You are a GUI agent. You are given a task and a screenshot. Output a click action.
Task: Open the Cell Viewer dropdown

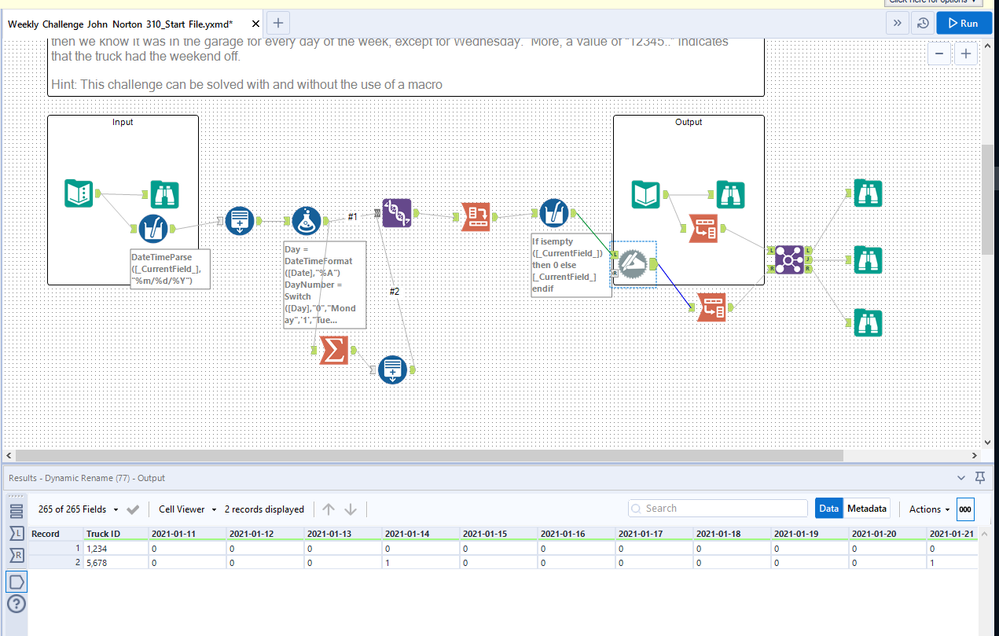tap(187, 509)
